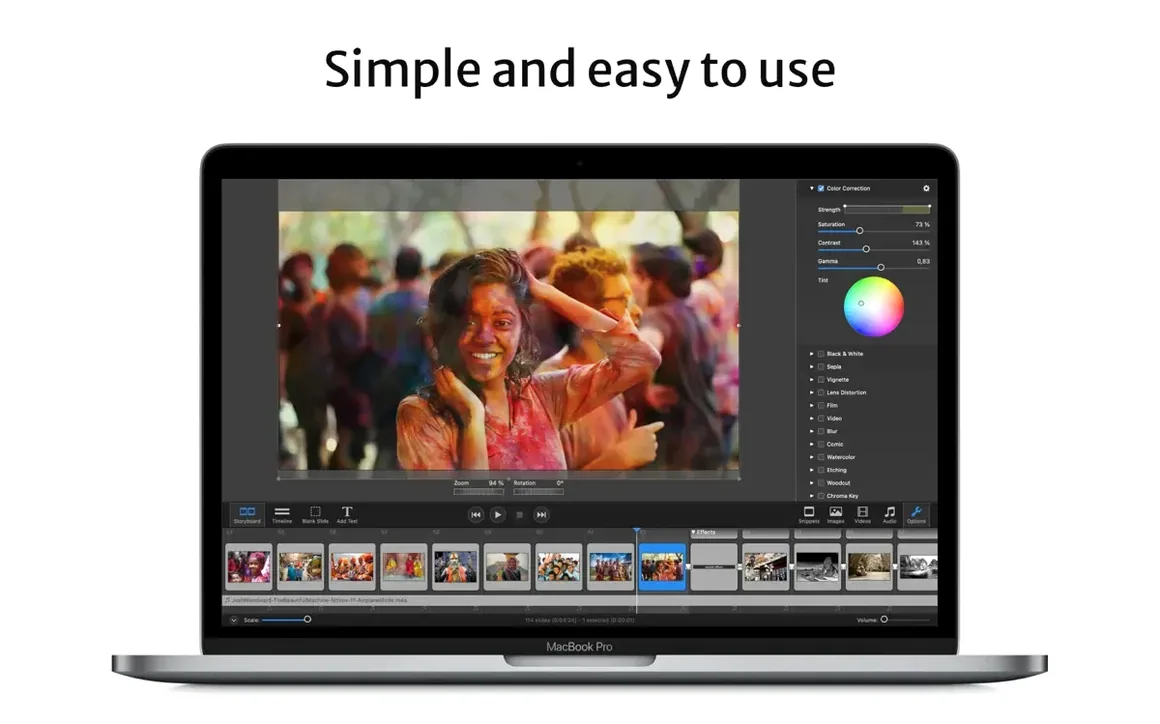Open the Videos browser
1160x724 pixels.
click(x=863, y=515)
